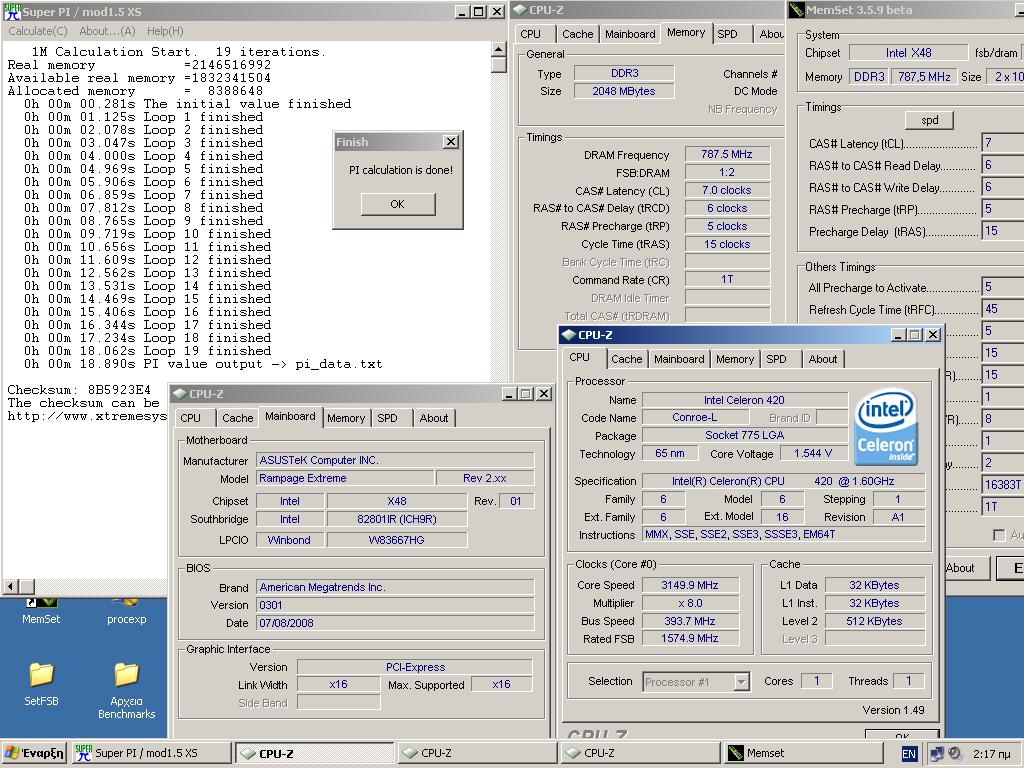
Task: Click the network tray icon
Action: [x=937, y=753]
